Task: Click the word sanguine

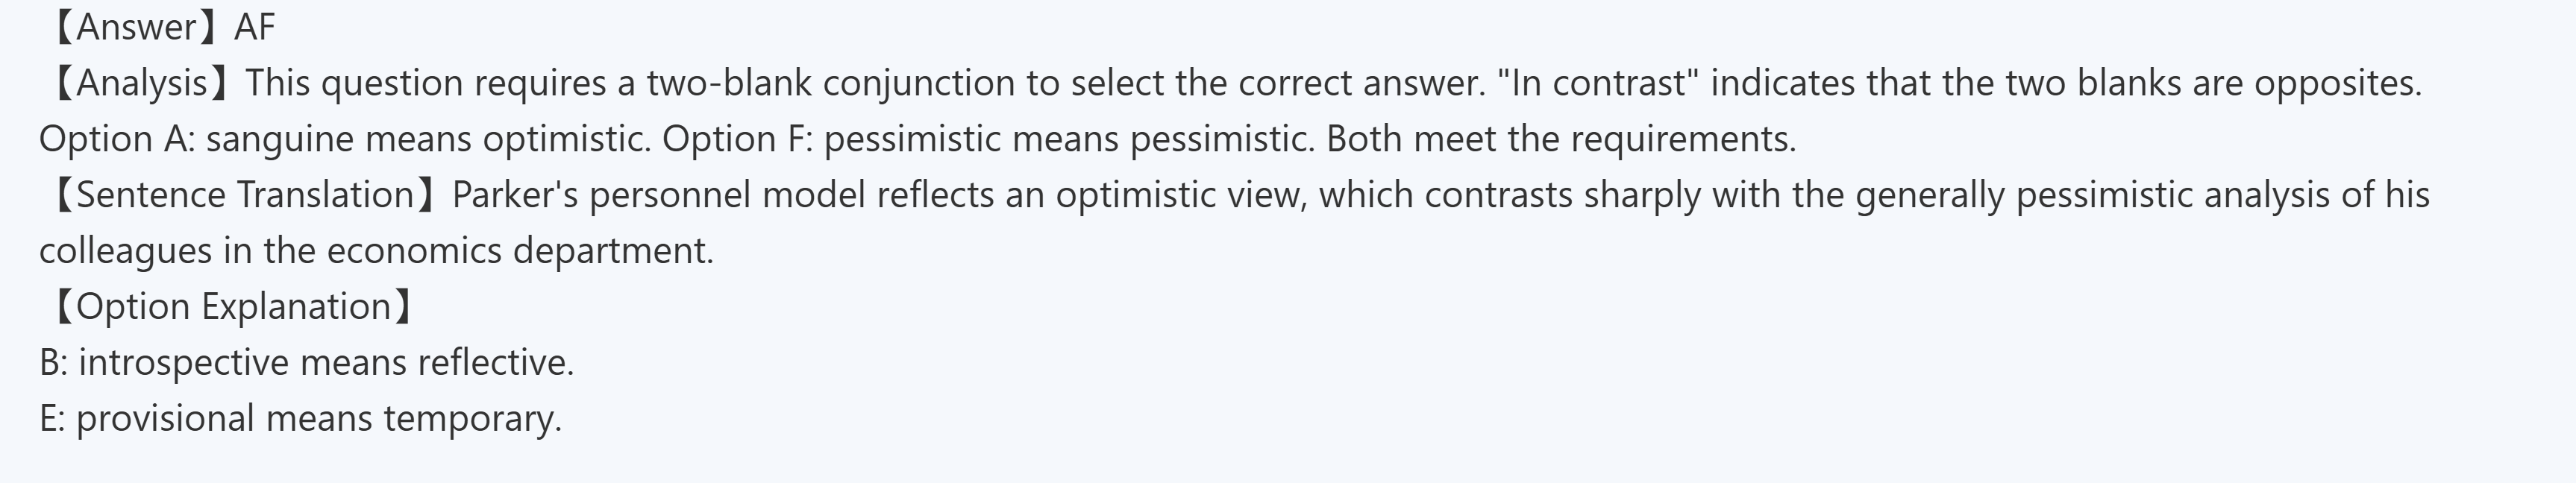Action: [x=280, y=139]
